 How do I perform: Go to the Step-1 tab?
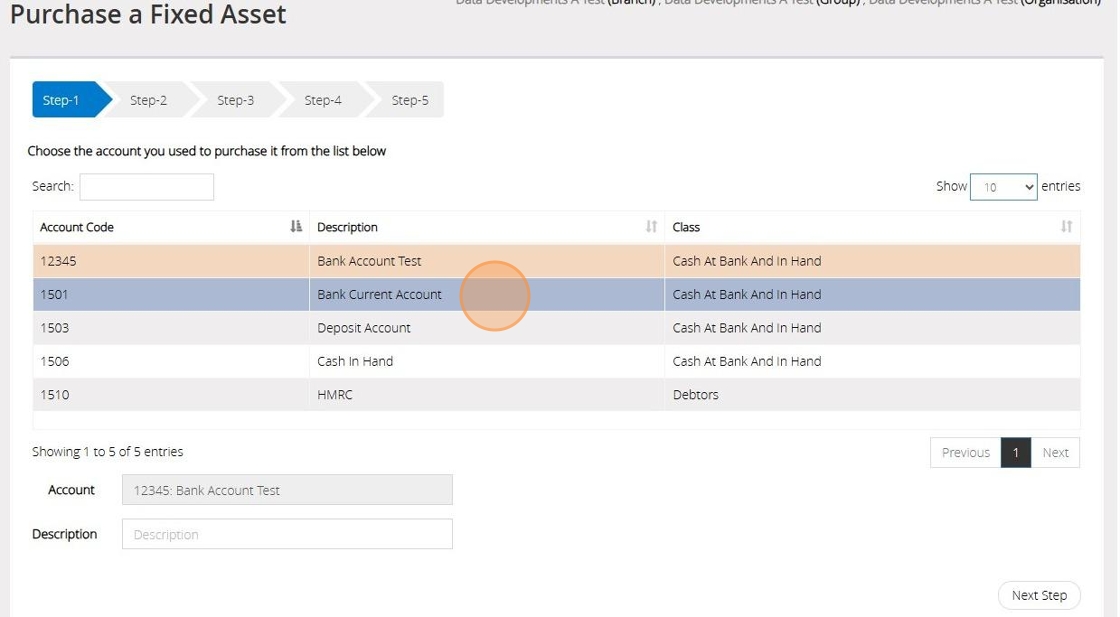pos(62,100)
